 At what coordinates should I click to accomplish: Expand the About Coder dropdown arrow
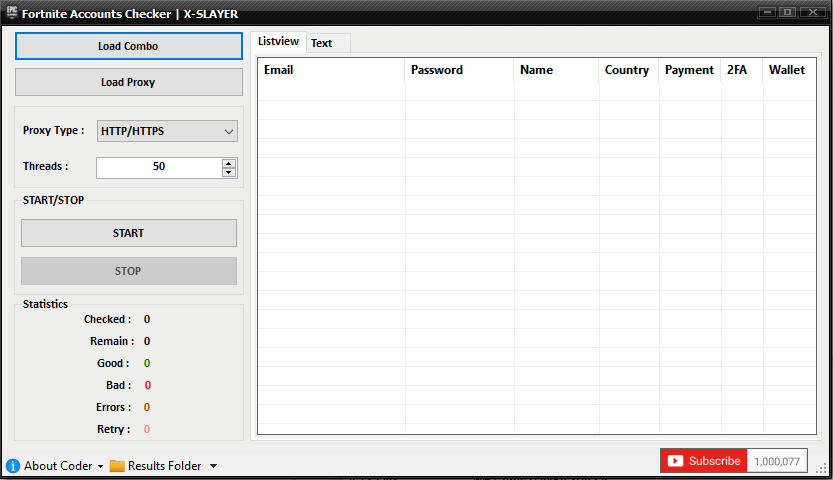point(100,466)
